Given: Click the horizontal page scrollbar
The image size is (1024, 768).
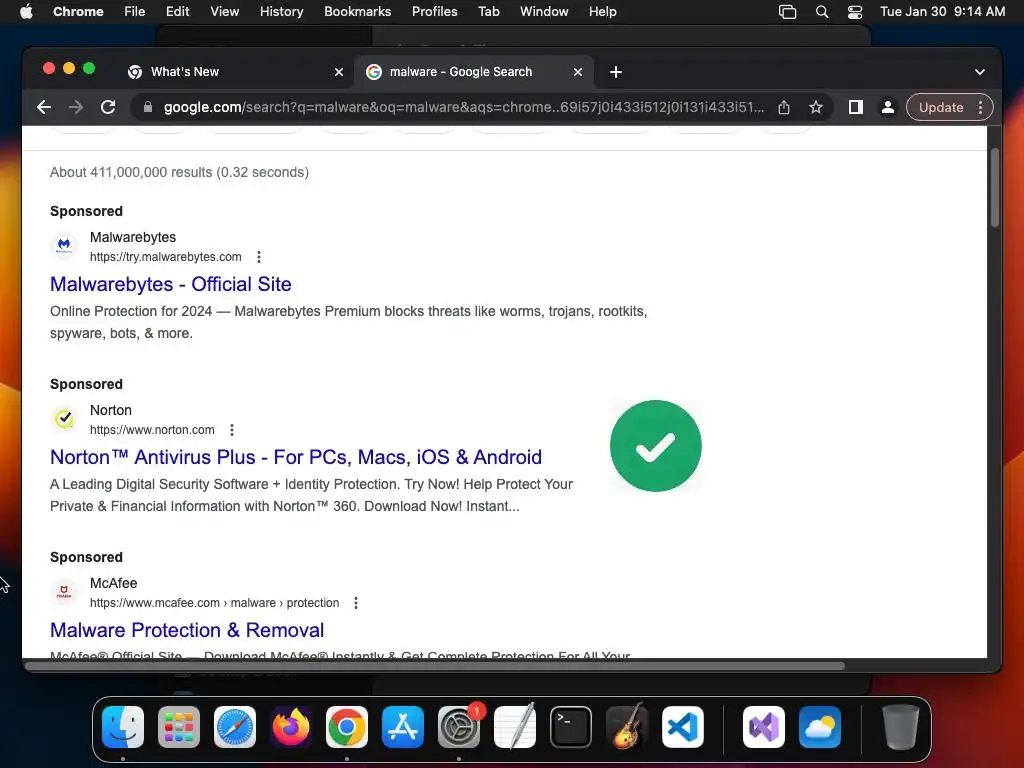Looking at the screenshot, I should coord(436,666).
